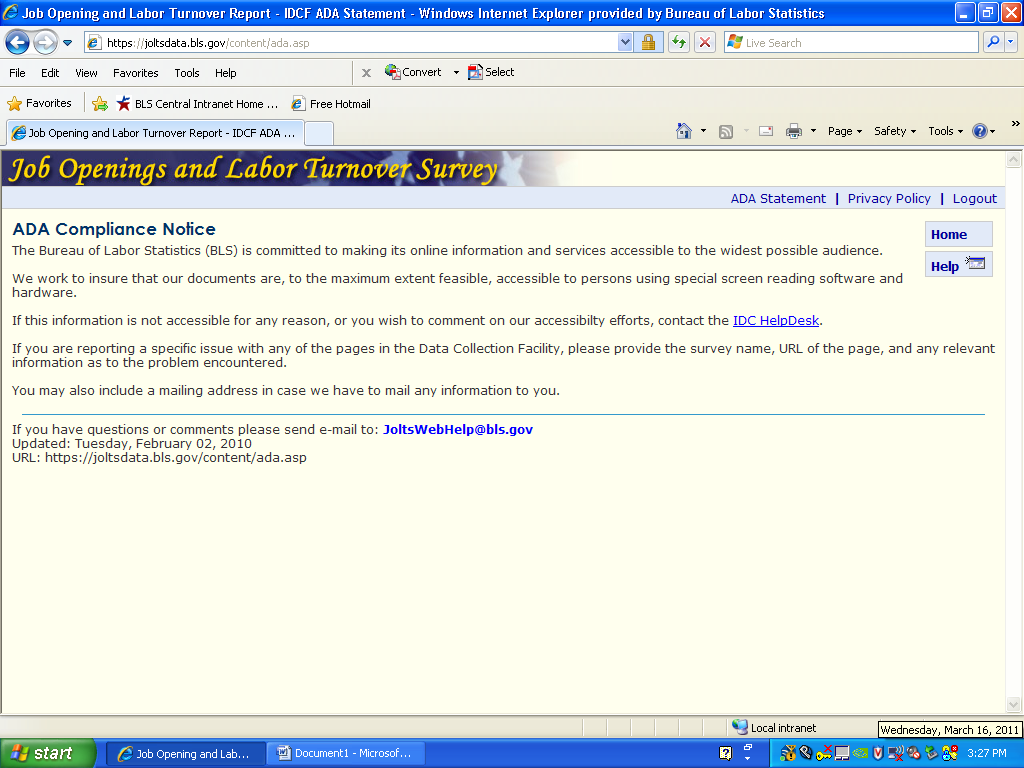The height and width of the screenshot is (768, 1024).
Task: Open the IDC HelpDesk link
Action: click(775, 321)
